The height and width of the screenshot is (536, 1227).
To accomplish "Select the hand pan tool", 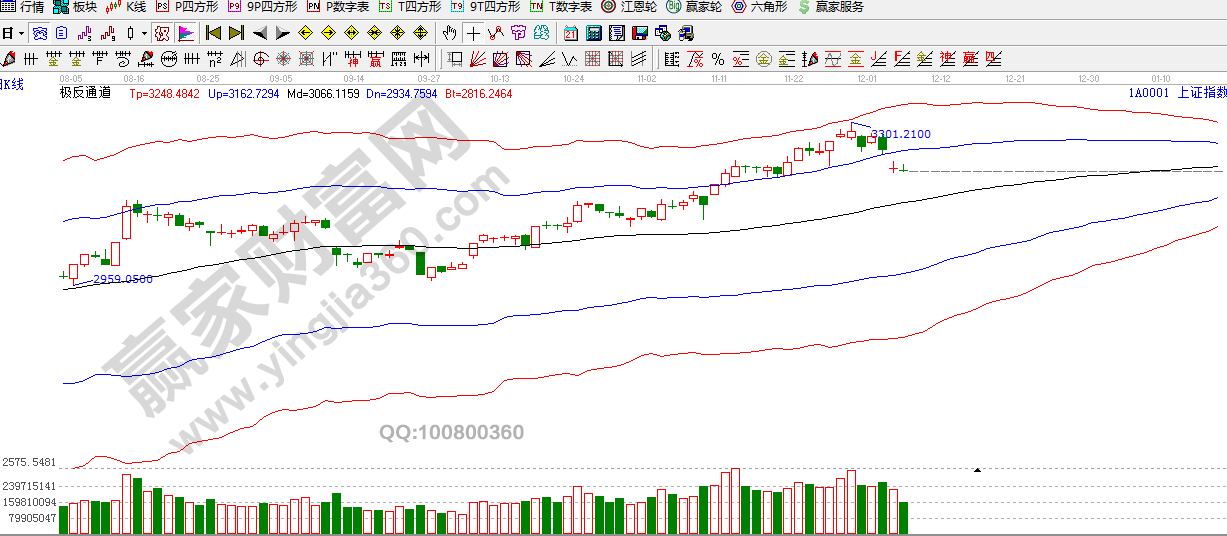I will [x=450, y=33].
